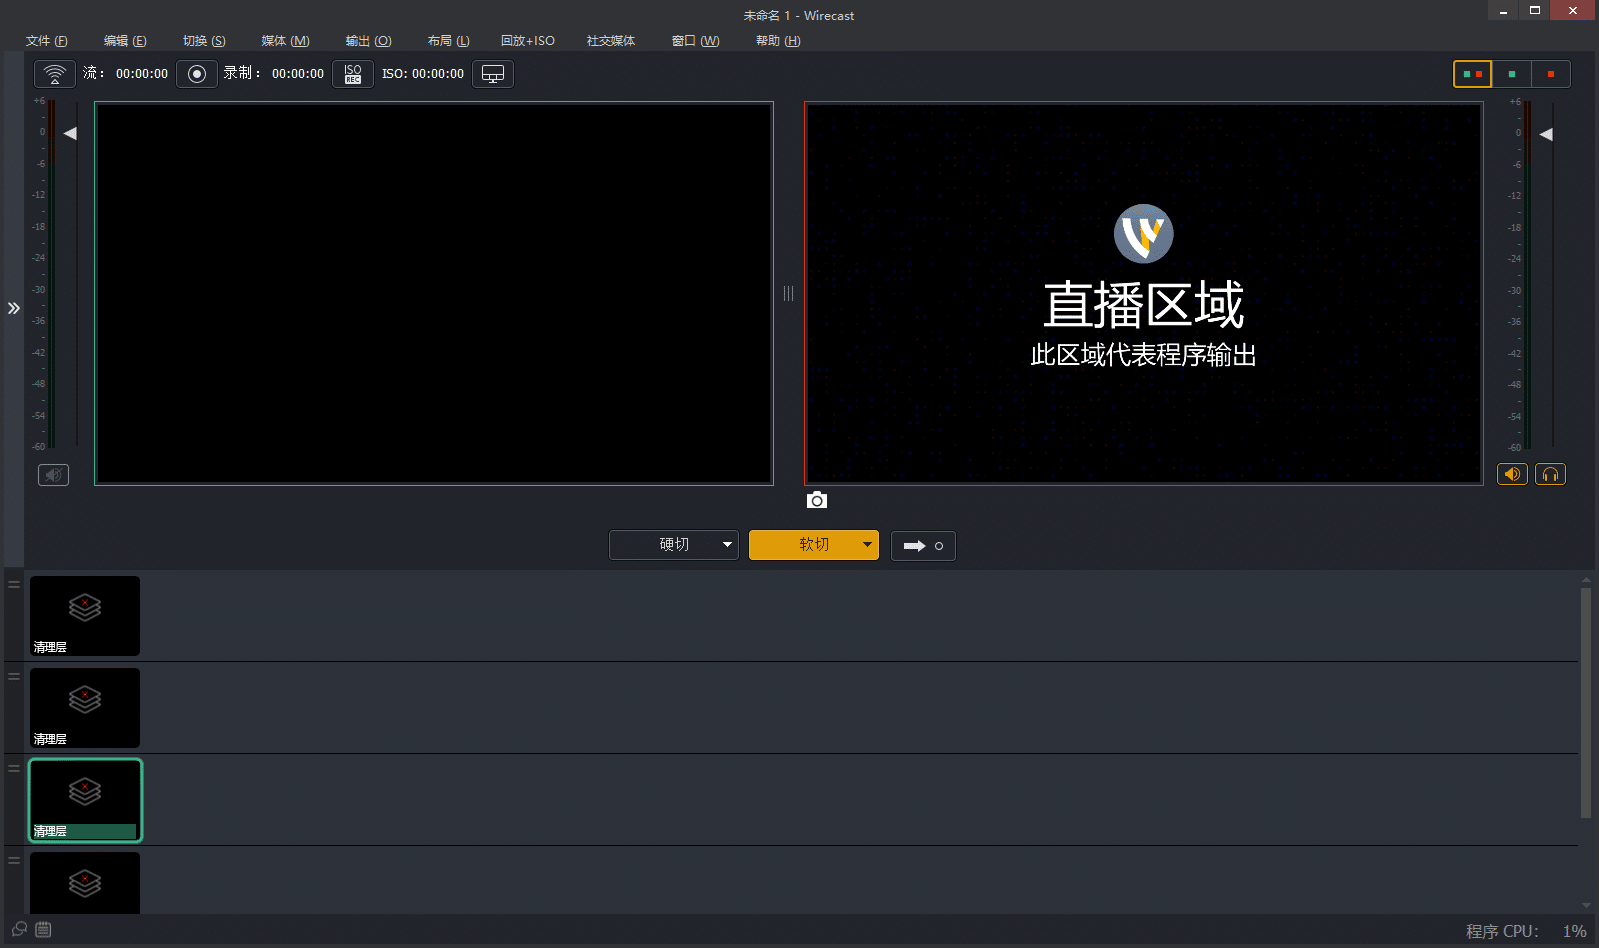Open the 软切 dropdown arrow
Screen dimensions: 1599x948
(867, 545)
